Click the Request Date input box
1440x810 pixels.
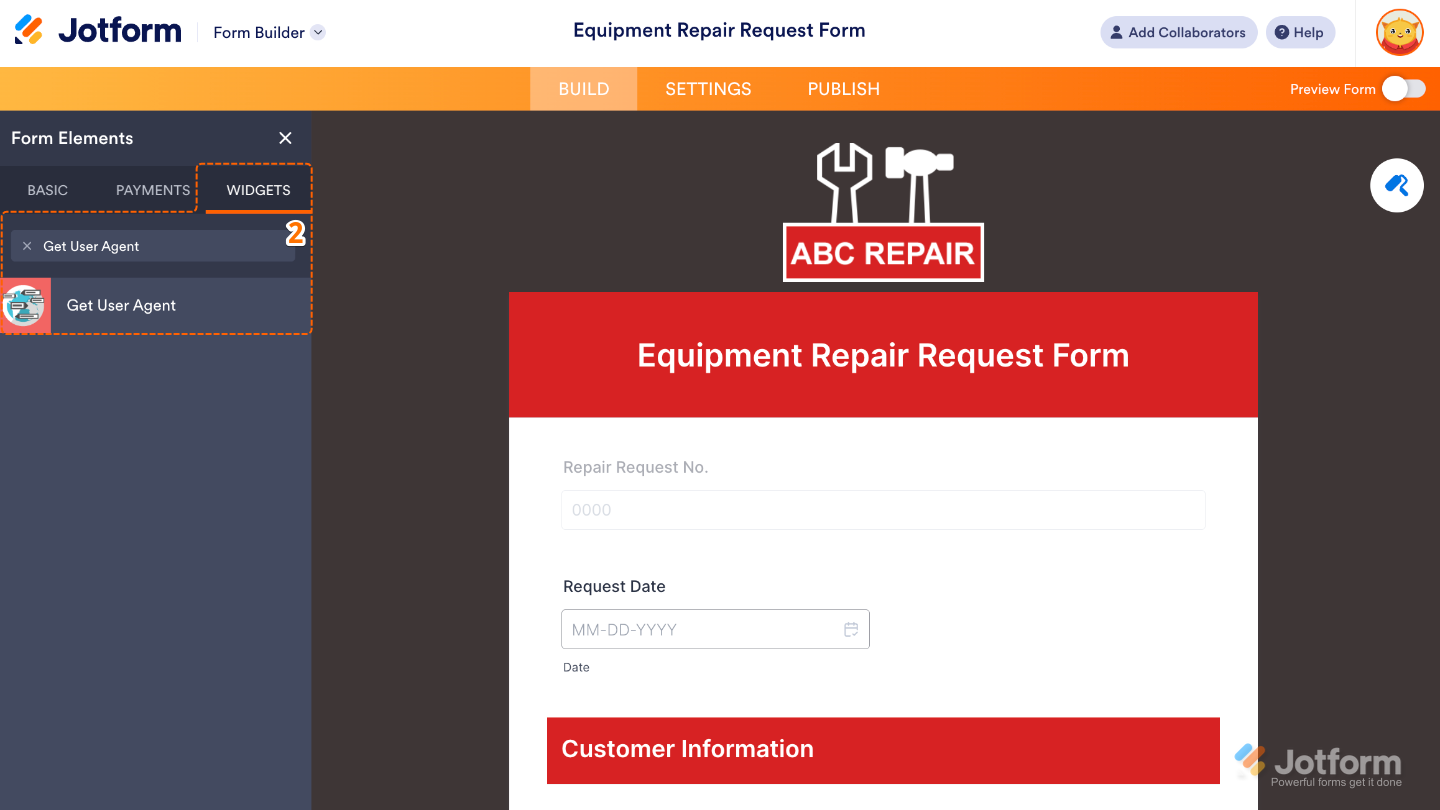(700, 629)
